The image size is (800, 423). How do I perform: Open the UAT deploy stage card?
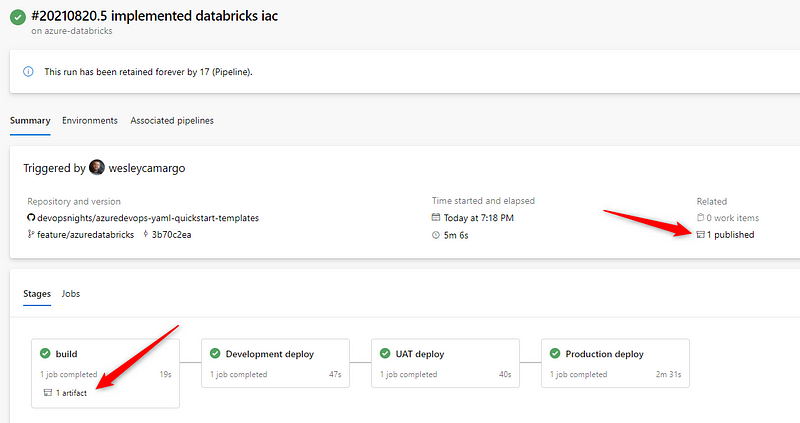click(445, 363)
